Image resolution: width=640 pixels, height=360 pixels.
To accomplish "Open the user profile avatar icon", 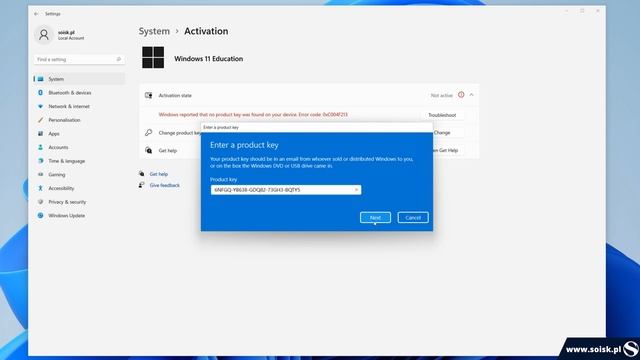I will click(44, 35).
